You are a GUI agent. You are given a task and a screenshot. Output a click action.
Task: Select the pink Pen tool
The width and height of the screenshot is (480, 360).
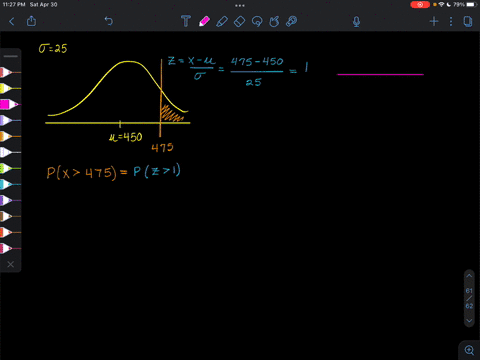point(204,21)
